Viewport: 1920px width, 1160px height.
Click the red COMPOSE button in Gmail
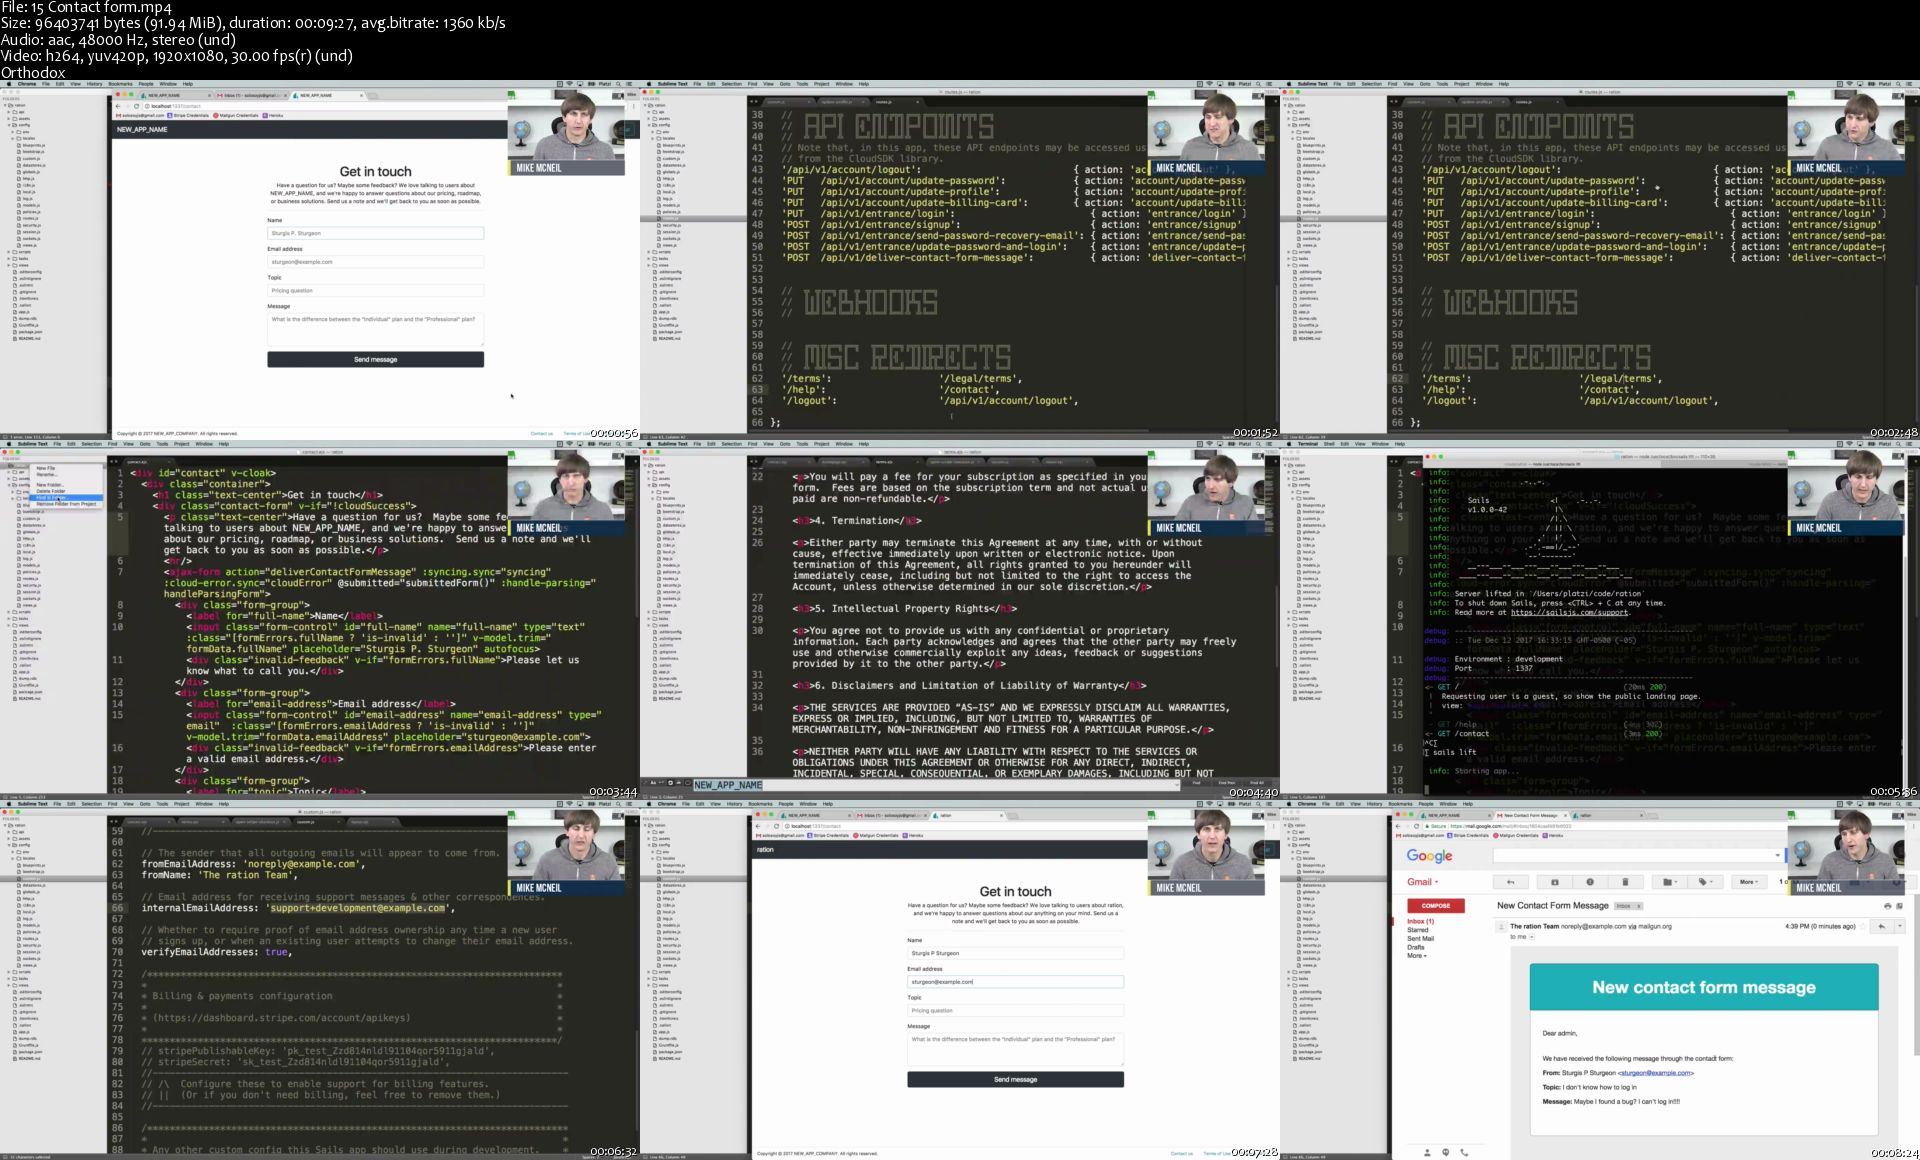point(1436,906)
